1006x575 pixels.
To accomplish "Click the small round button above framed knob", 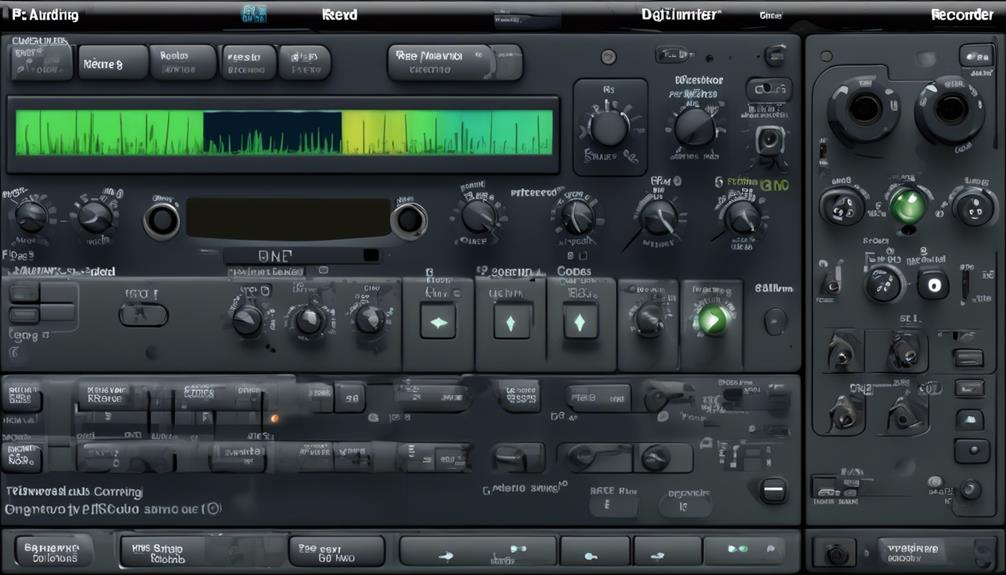I will (x=608, y=57).
